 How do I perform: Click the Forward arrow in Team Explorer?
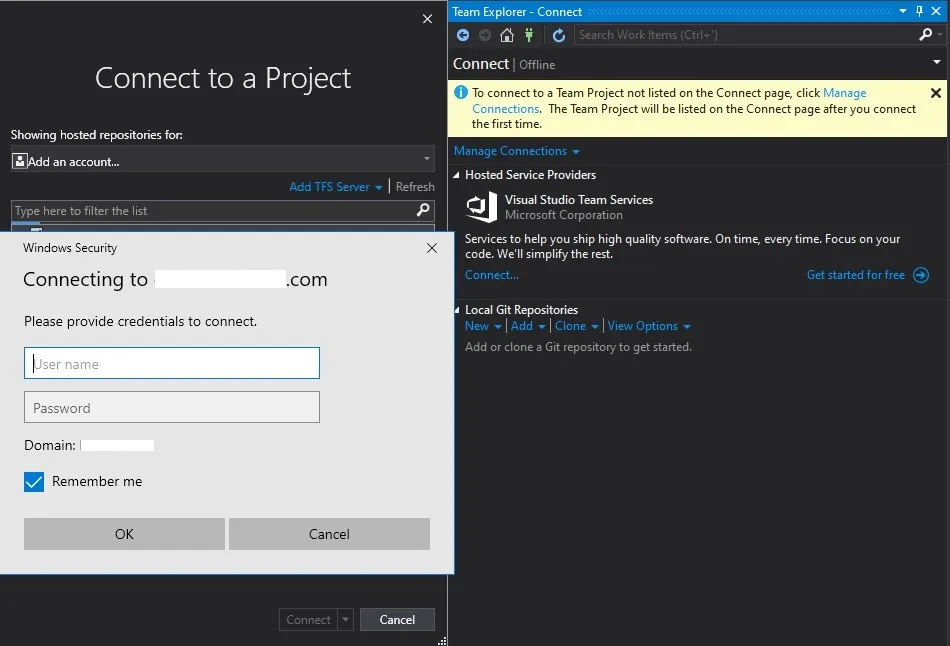[x=485, y=35]
